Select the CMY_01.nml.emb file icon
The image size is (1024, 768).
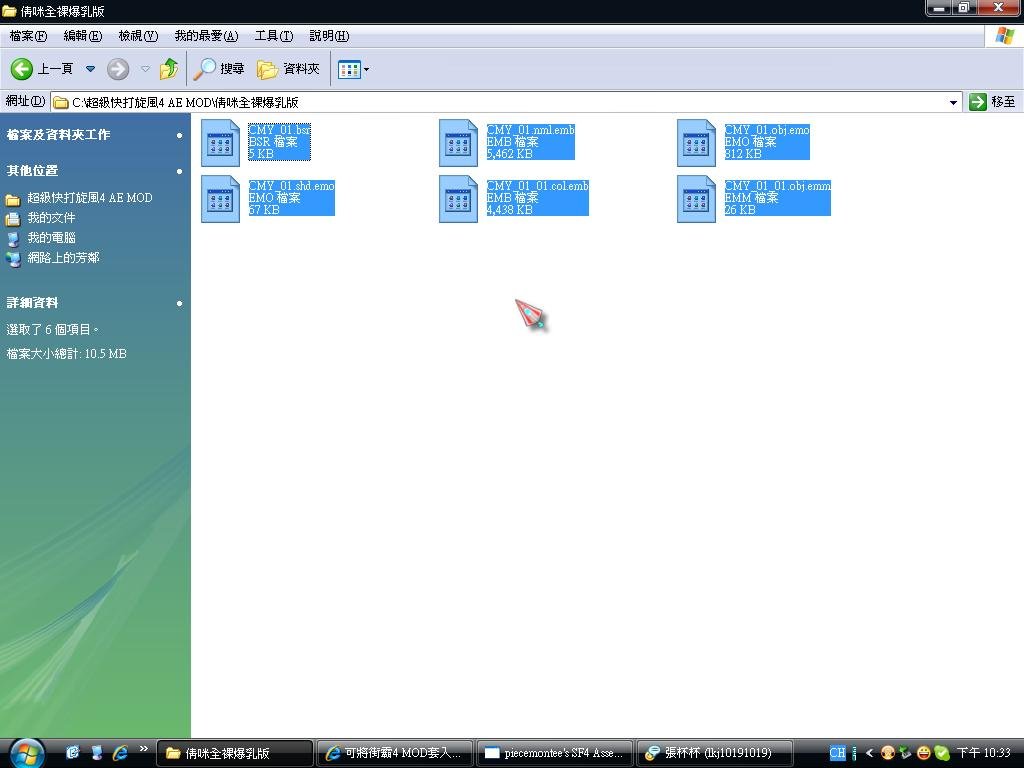point(459,142)
